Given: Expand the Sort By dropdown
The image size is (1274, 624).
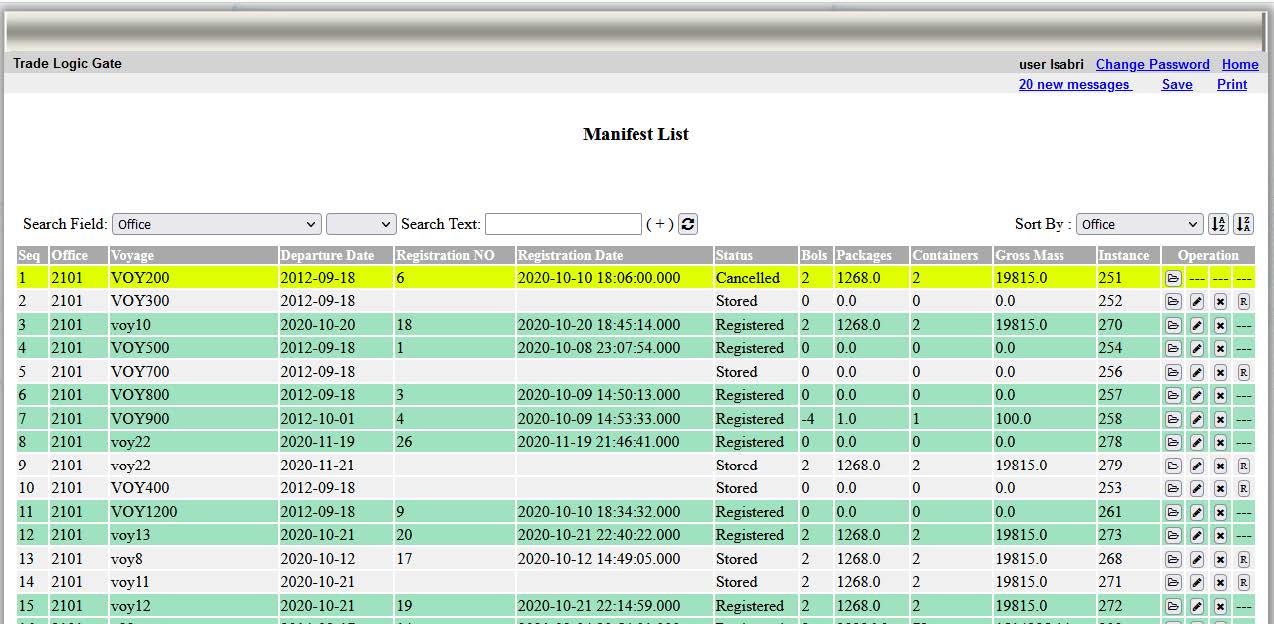Looking at the screenshot, I should [1139, 224].
